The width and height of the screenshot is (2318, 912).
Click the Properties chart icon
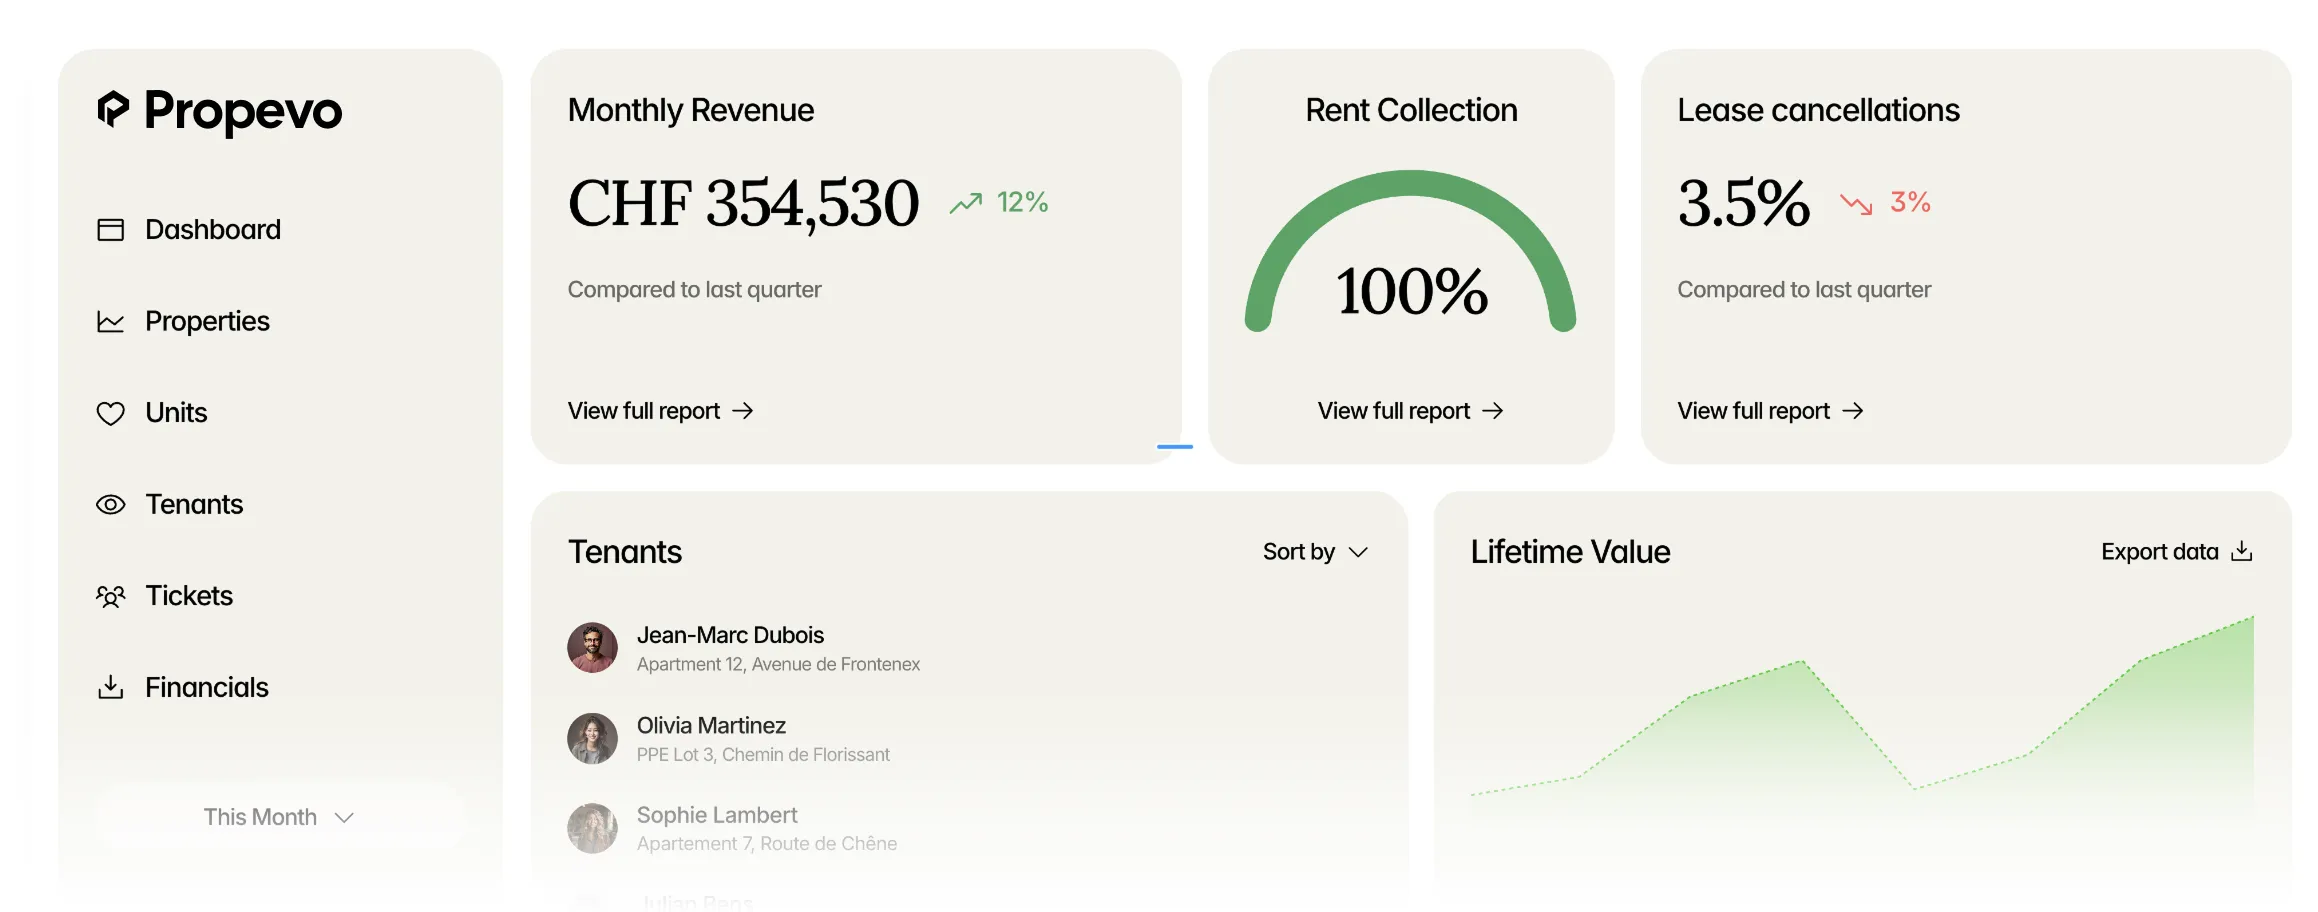110,321
